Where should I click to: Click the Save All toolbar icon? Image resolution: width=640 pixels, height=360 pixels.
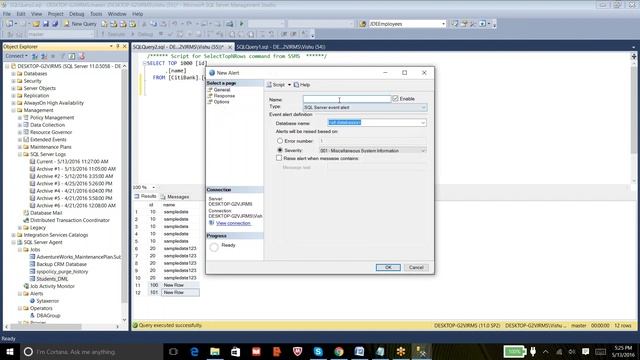55,24
